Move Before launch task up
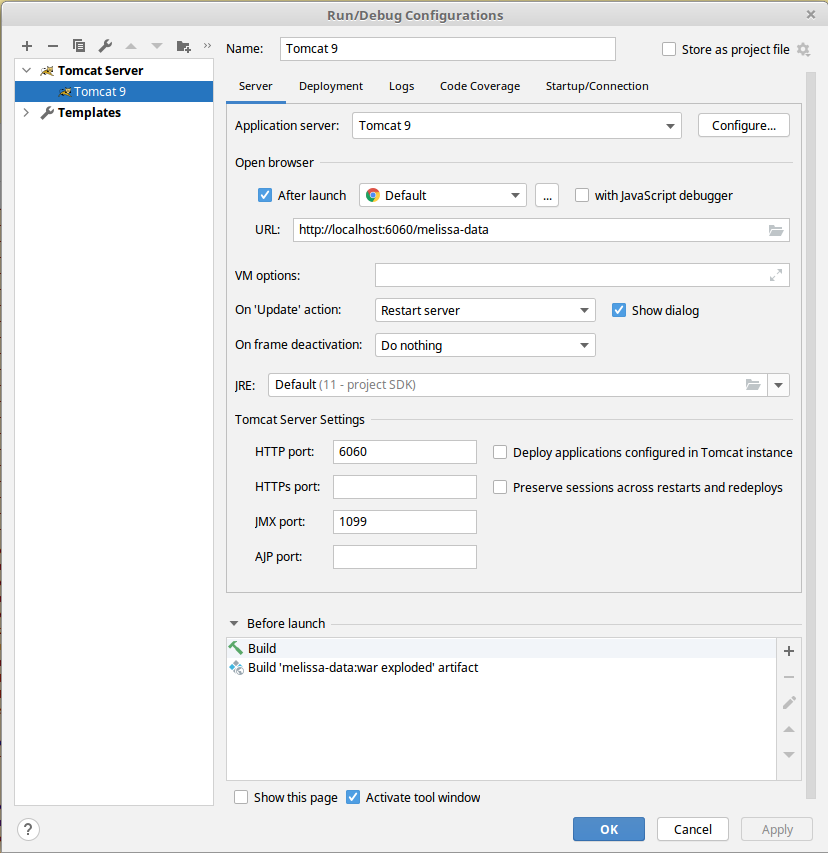The height and width of the screenshot is (853, 828). coord(789,730)
